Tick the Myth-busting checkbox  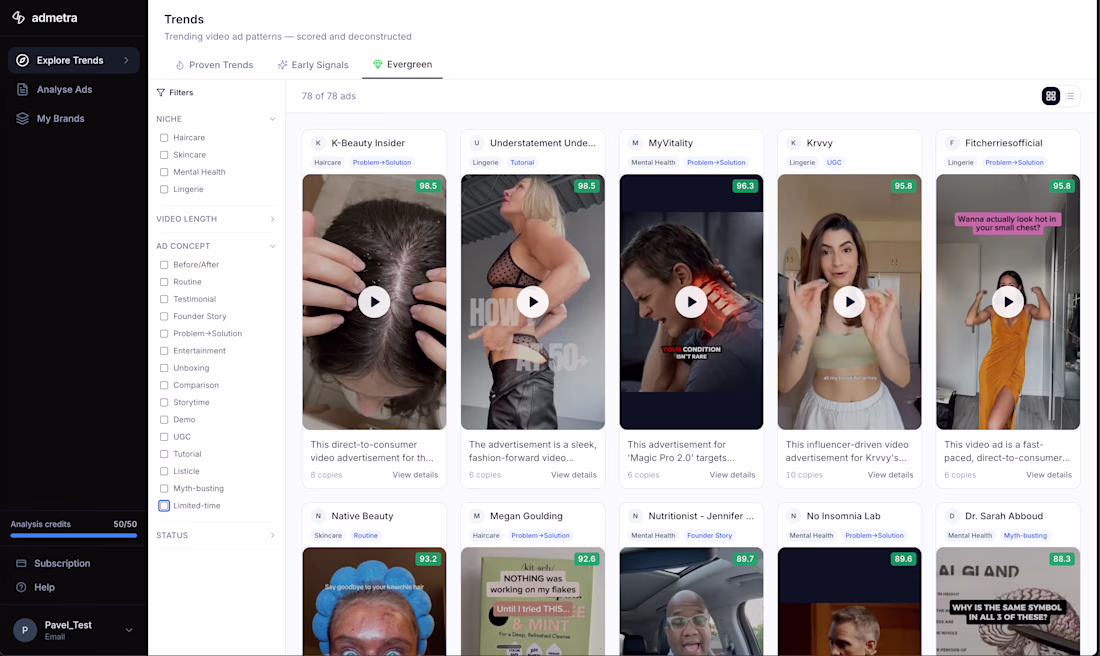(x=164, y=488)
